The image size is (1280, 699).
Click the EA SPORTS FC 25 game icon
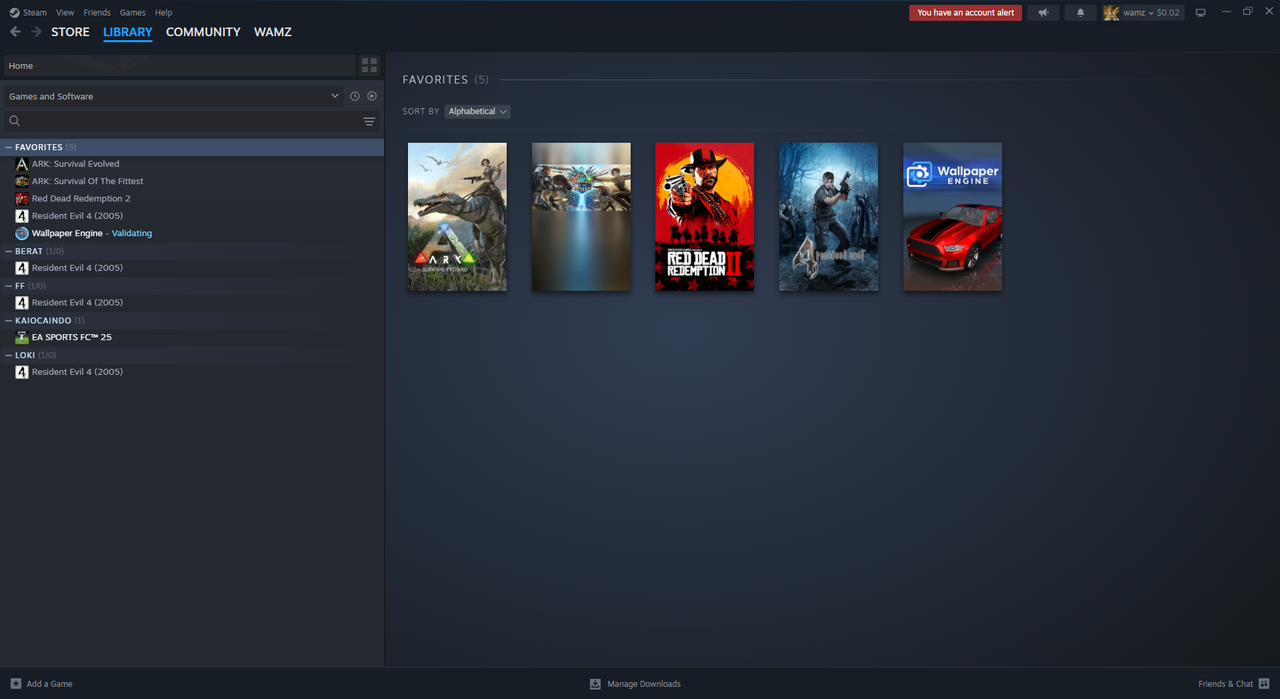pos(22,337)
